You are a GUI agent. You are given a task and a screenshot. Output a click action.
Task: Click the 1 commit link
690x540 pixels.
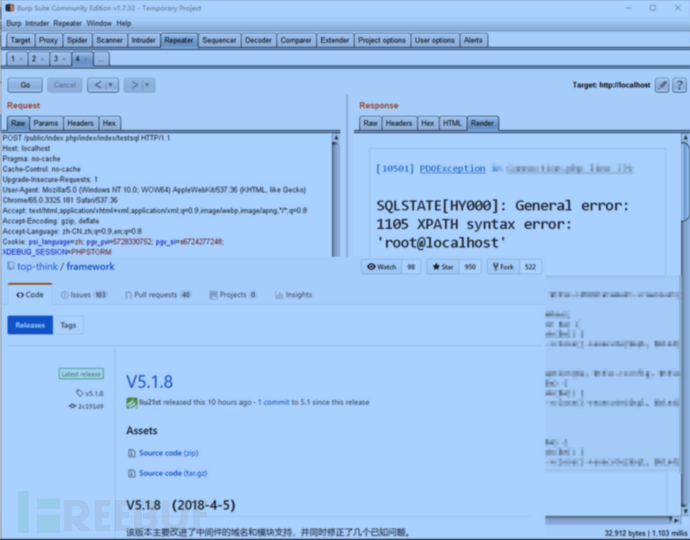click(x=274, y=402)
